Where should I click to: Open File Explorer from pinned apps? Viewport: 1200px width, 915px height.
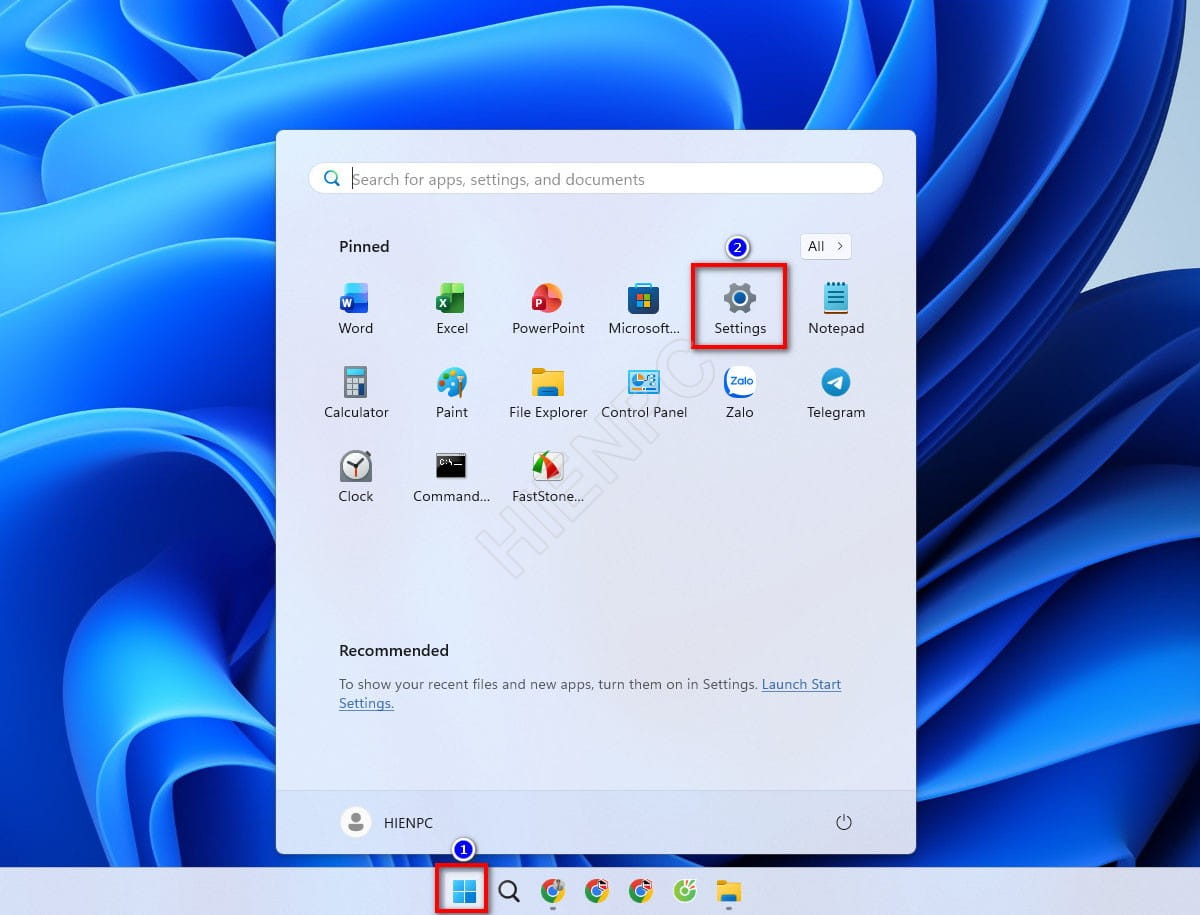click(548, 393)
